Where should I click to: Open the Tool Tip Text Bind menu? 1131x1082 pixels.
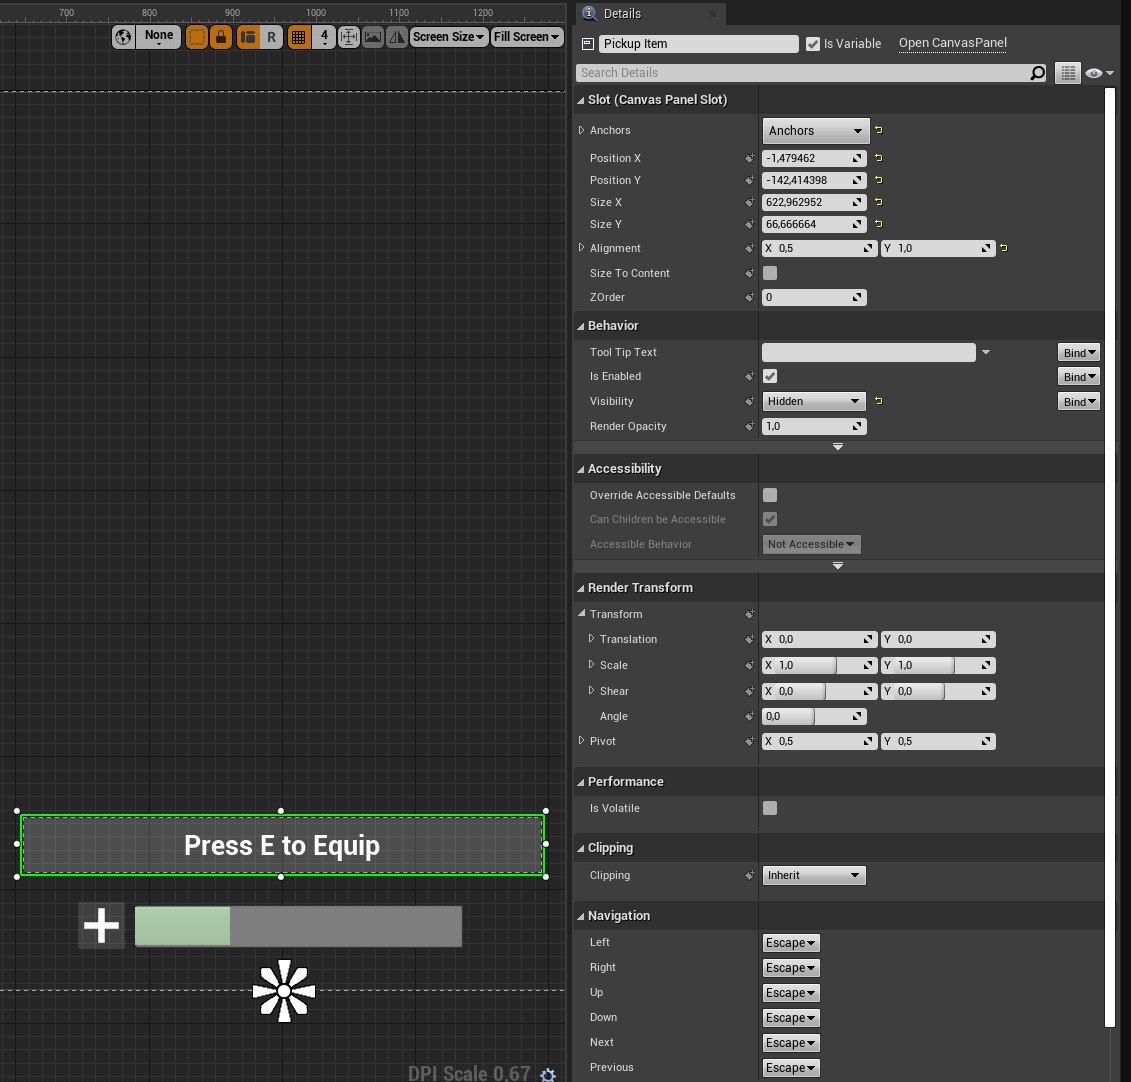coord(1079,353)
